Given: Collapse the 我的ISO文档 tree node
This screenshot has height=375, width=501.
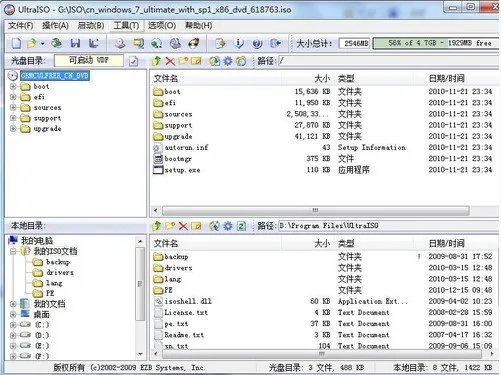Looking at the screenshot, I should [13, 251].
